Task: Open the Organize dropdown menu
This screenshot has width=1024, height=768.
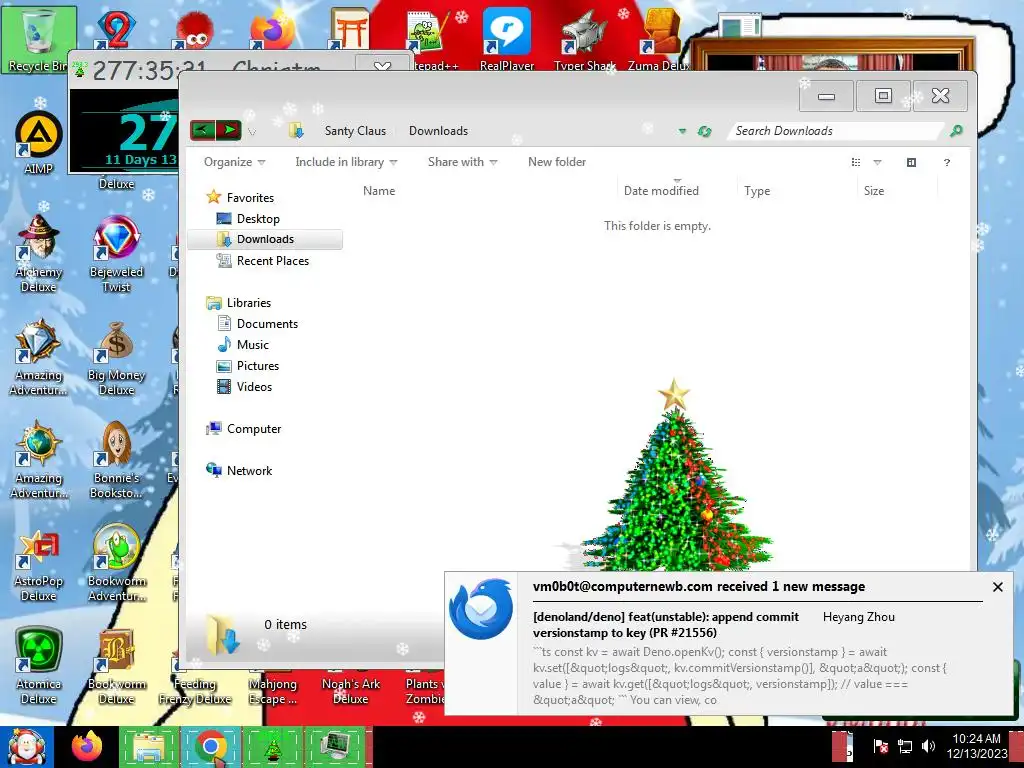Action: (234, 162)
